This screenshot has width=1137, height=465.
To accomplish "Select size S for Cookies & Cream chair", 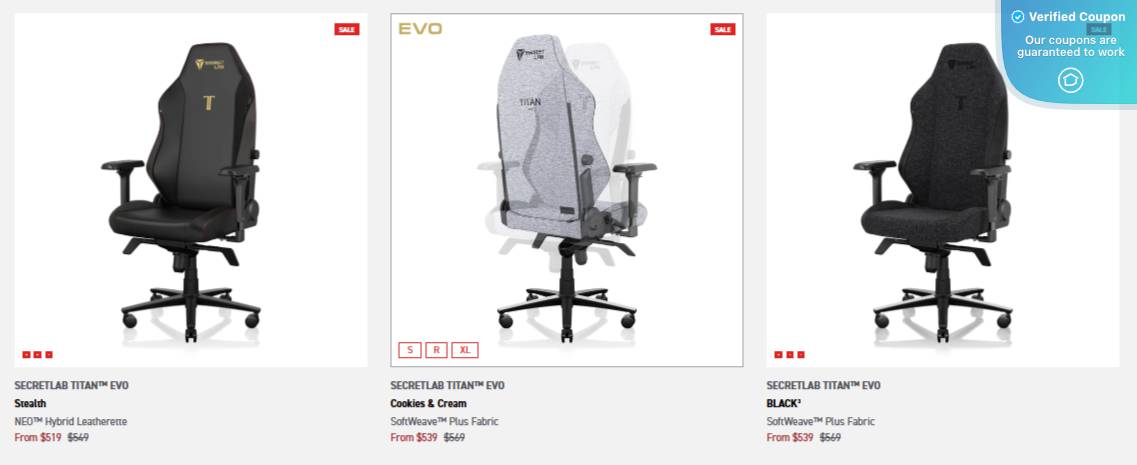I will coord(410,350).
